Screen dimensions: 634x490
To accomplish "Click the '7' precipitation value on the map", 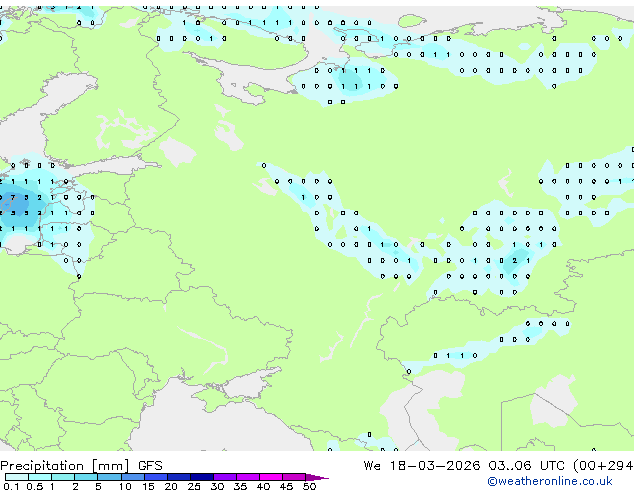I will 13,198.
